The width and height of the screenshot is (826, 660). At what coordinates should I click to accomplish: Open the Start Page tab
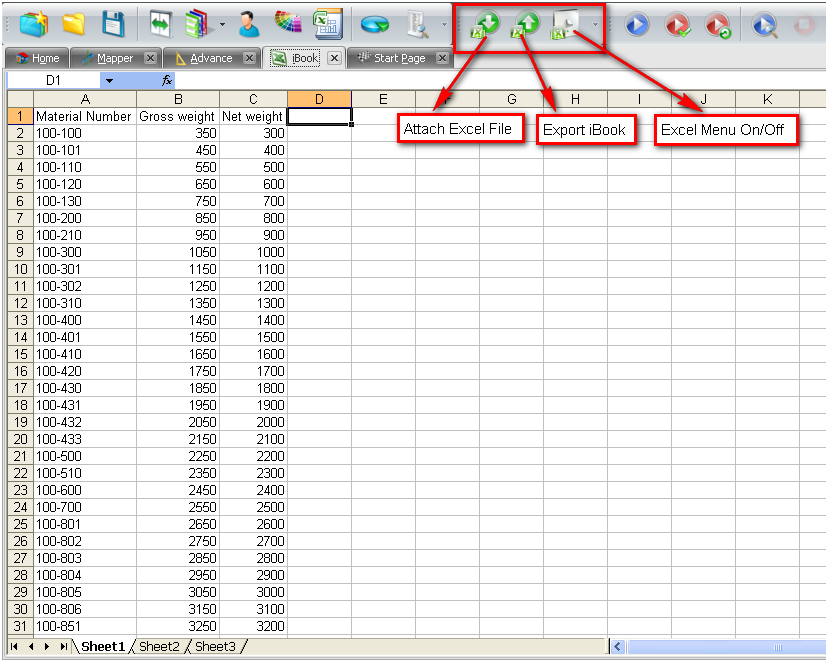pos(399,58)
